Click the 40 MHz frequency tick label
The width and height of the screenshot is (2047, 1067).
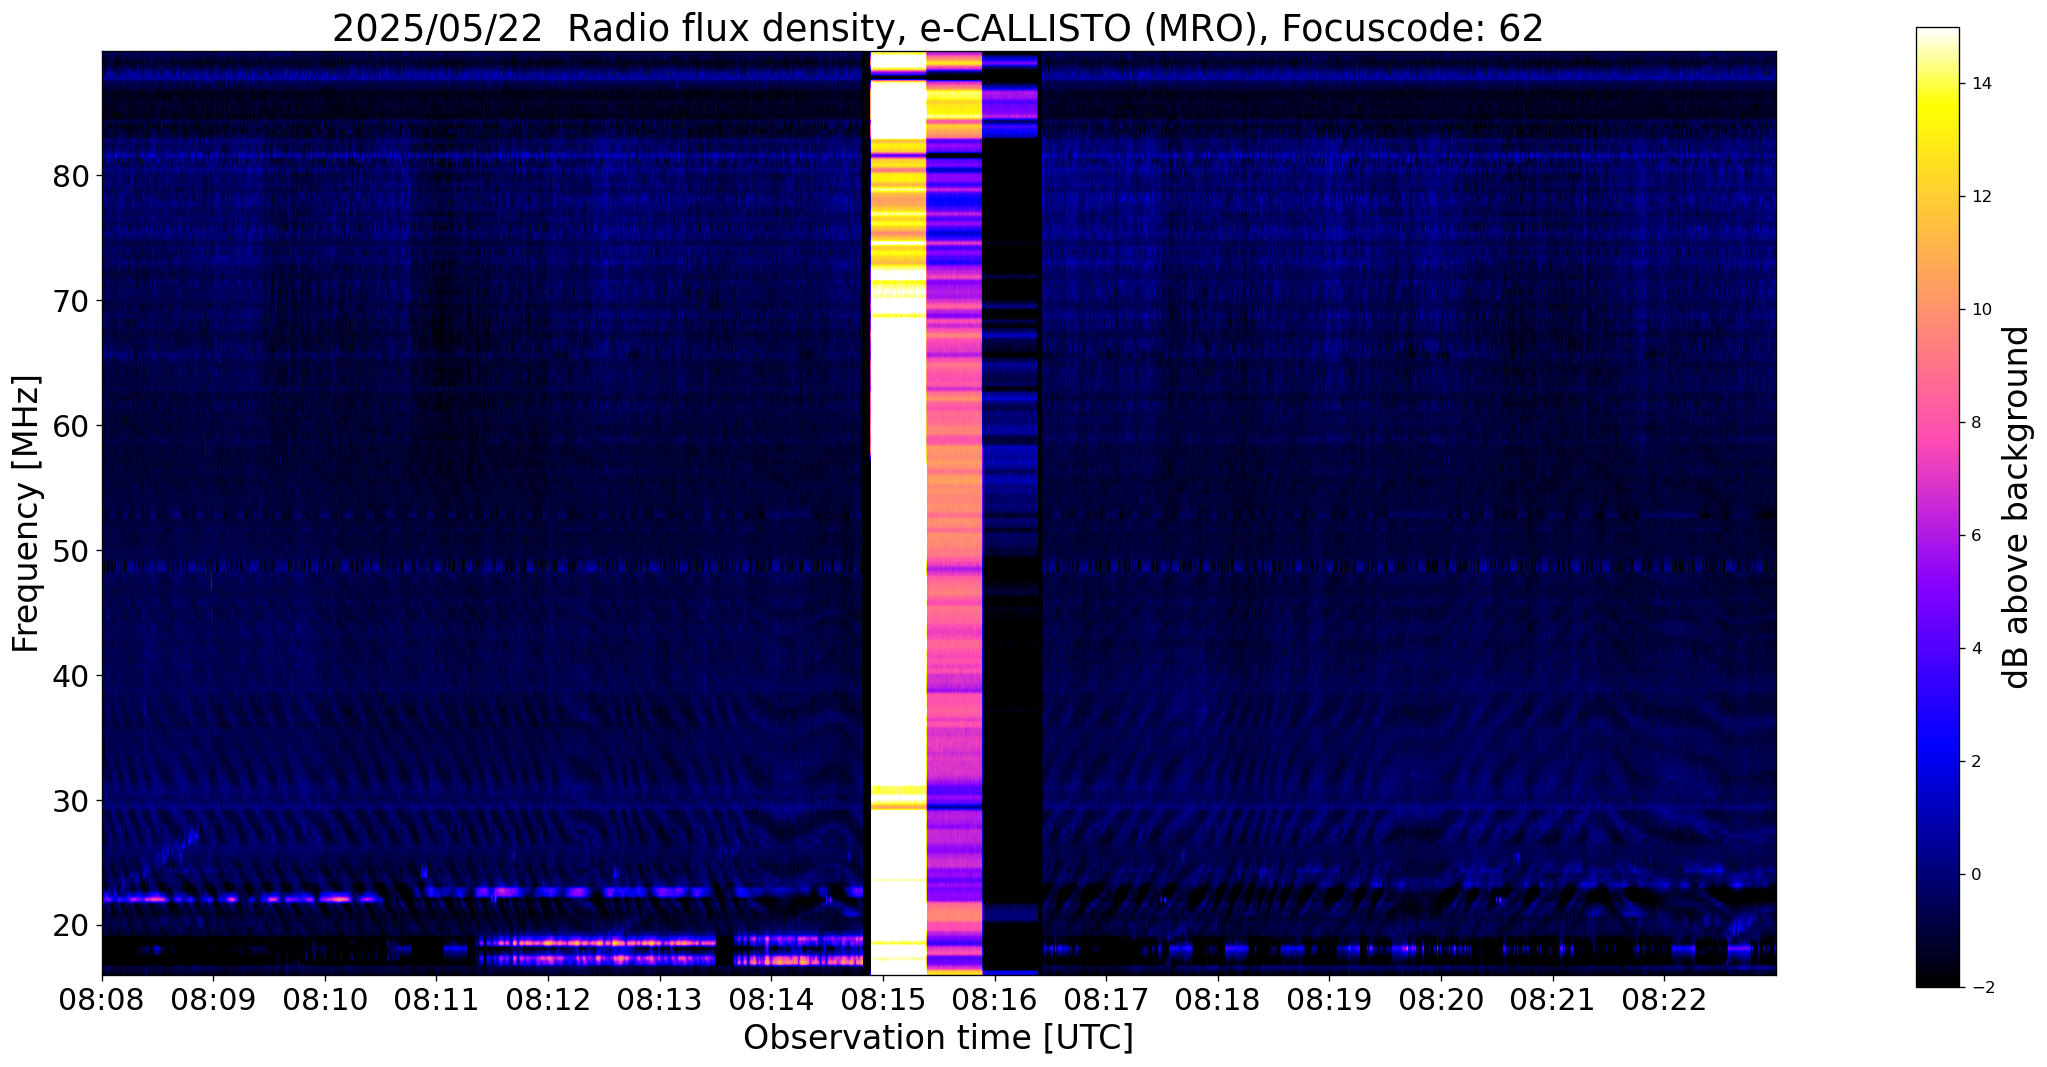[x=70, y=676]
